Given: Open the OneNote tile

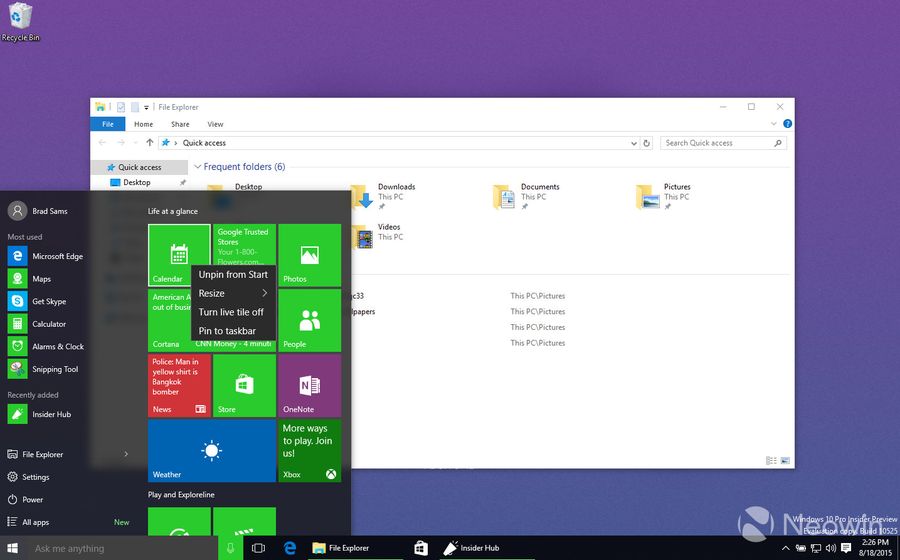Looking at the screenshot, I should tap(309, 386).
